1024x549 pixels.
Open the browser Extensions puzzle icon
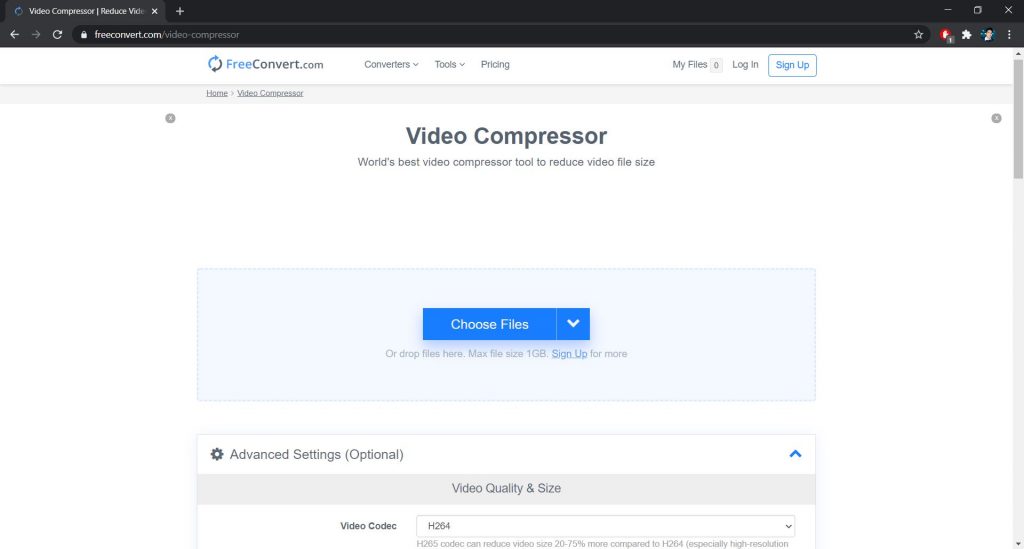click(966, 34)
